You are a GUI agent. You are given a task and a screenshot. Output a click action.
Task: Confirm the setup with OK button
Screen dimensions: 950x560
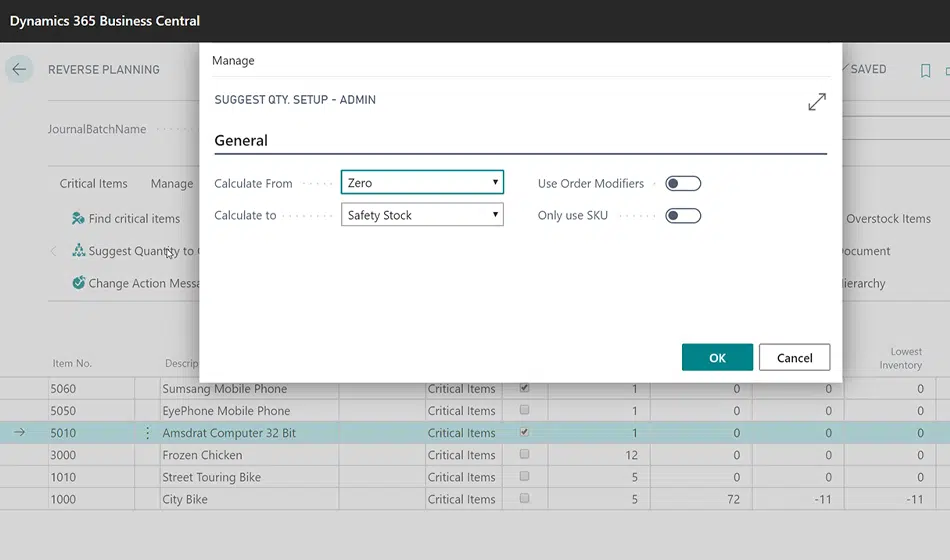click(x=717, y=358)
